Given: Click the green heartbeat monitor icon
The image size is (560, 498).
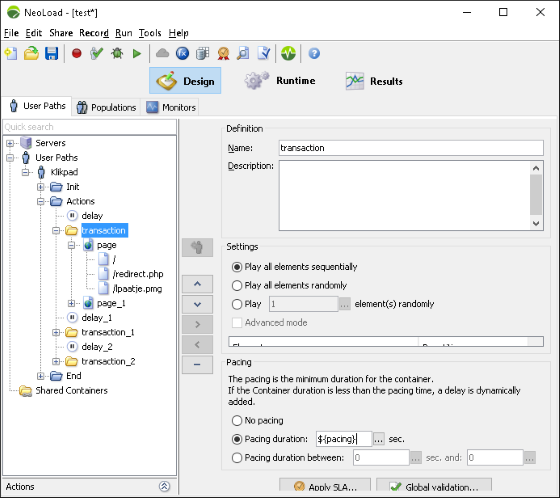Looking at the screenshot, I should click(x=288, y=54).
